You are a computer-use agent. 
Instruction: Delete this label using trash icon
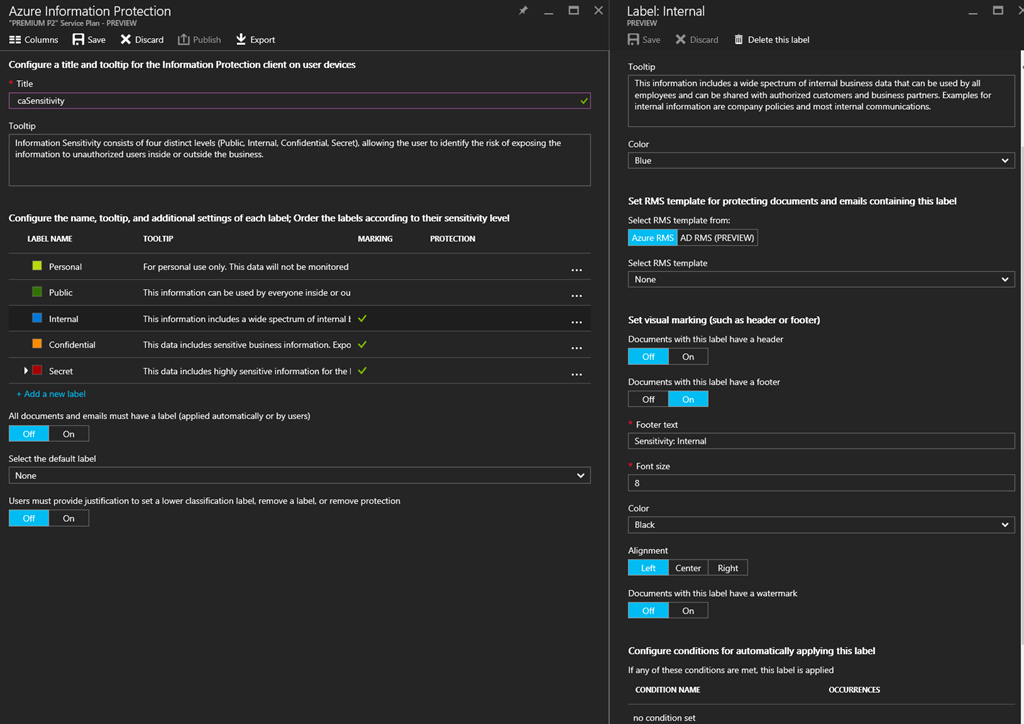(739, 40)
